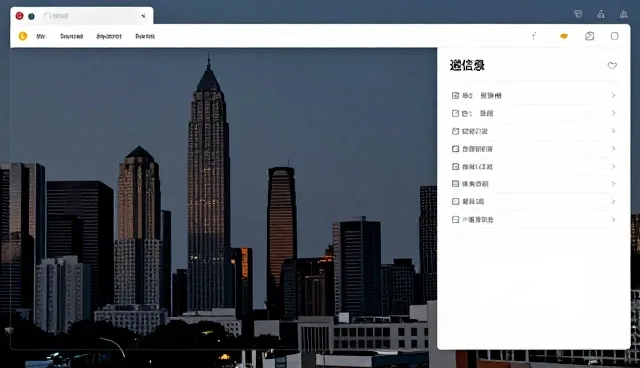640x368 pixels.
Task: Expand the sixth panel row using its chevron
Action: (x=613, y=184)
